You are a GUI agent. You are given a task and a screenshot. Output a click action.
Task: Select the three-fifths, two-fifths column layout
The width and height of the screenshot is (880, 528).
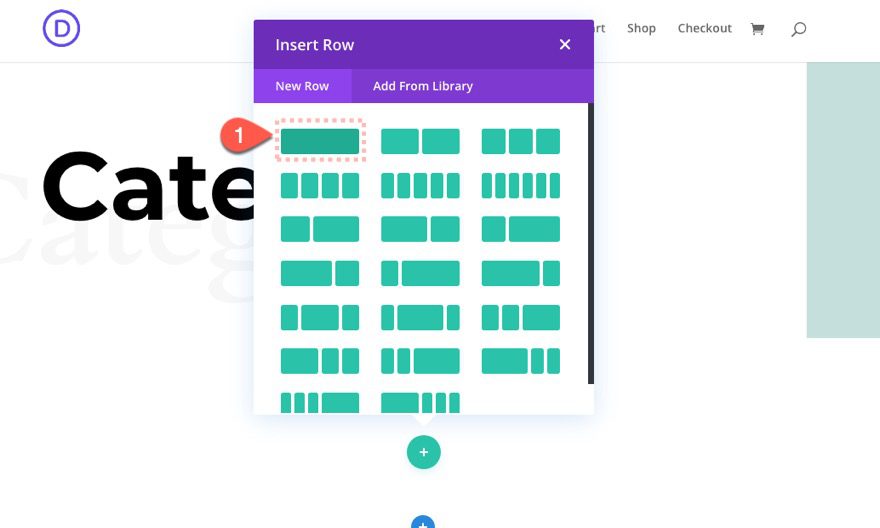pos(420,229)
